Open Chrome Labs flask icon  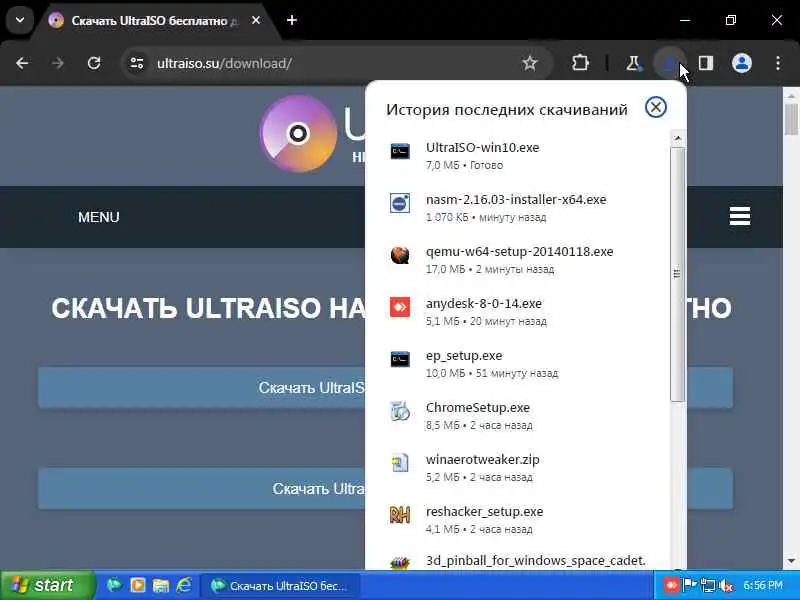[633, 63]
